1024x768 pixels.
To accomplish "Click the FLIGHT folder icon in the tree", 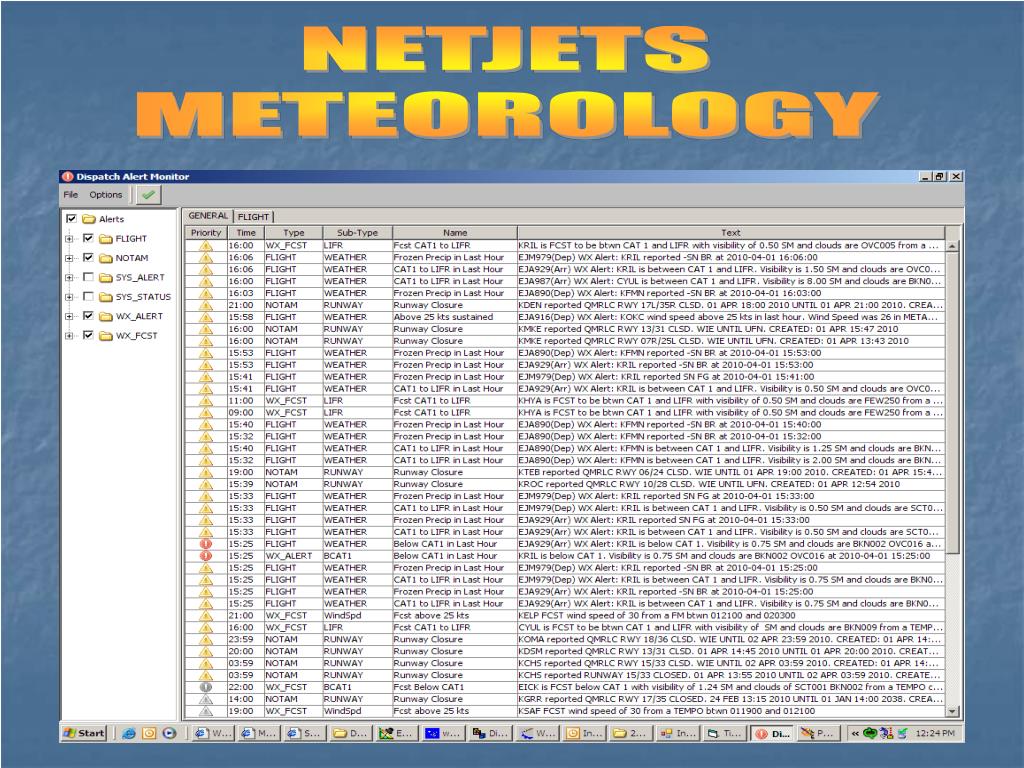I will tap(106, 239).
